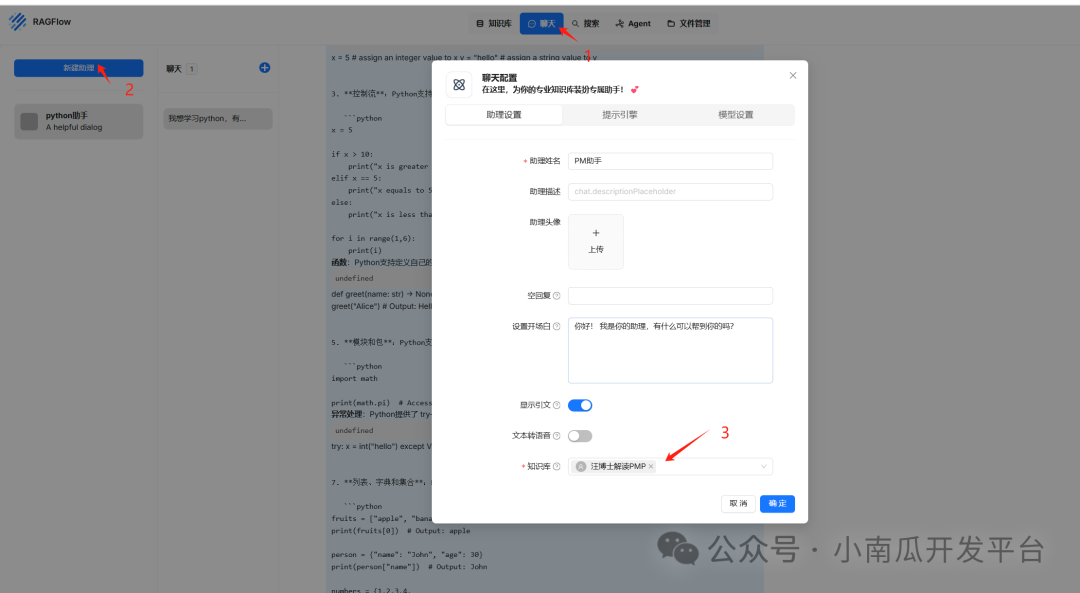Enable the 文本转语音 switch

tap(580, 436)
